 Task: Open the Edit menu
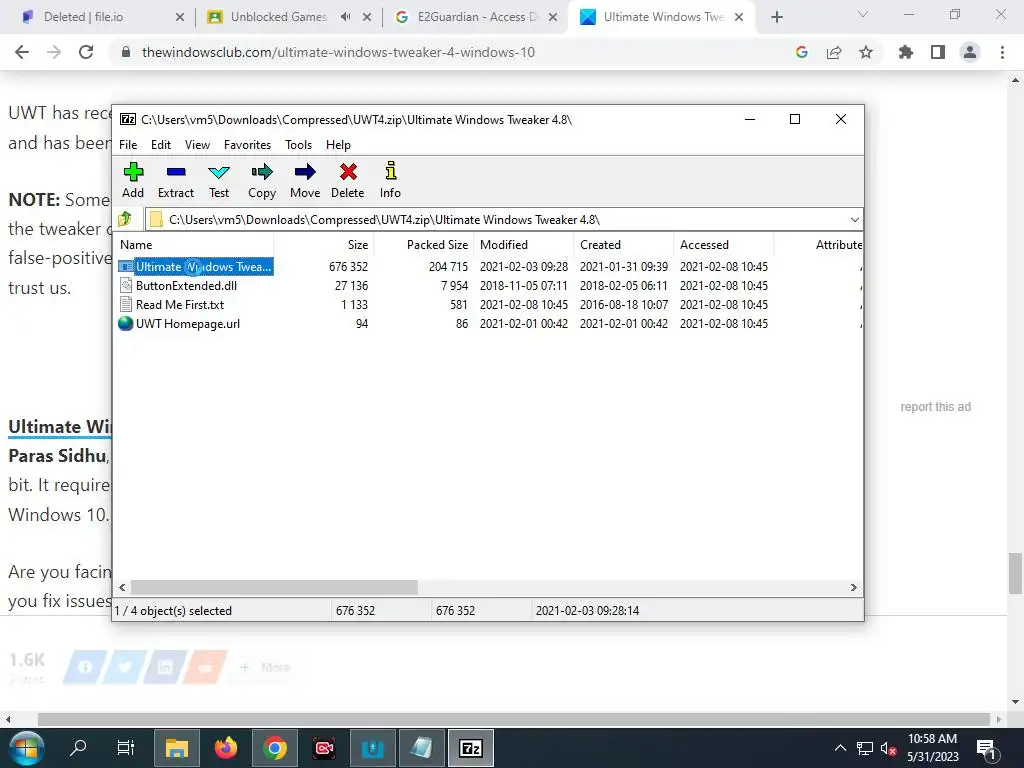click(161, 145)
